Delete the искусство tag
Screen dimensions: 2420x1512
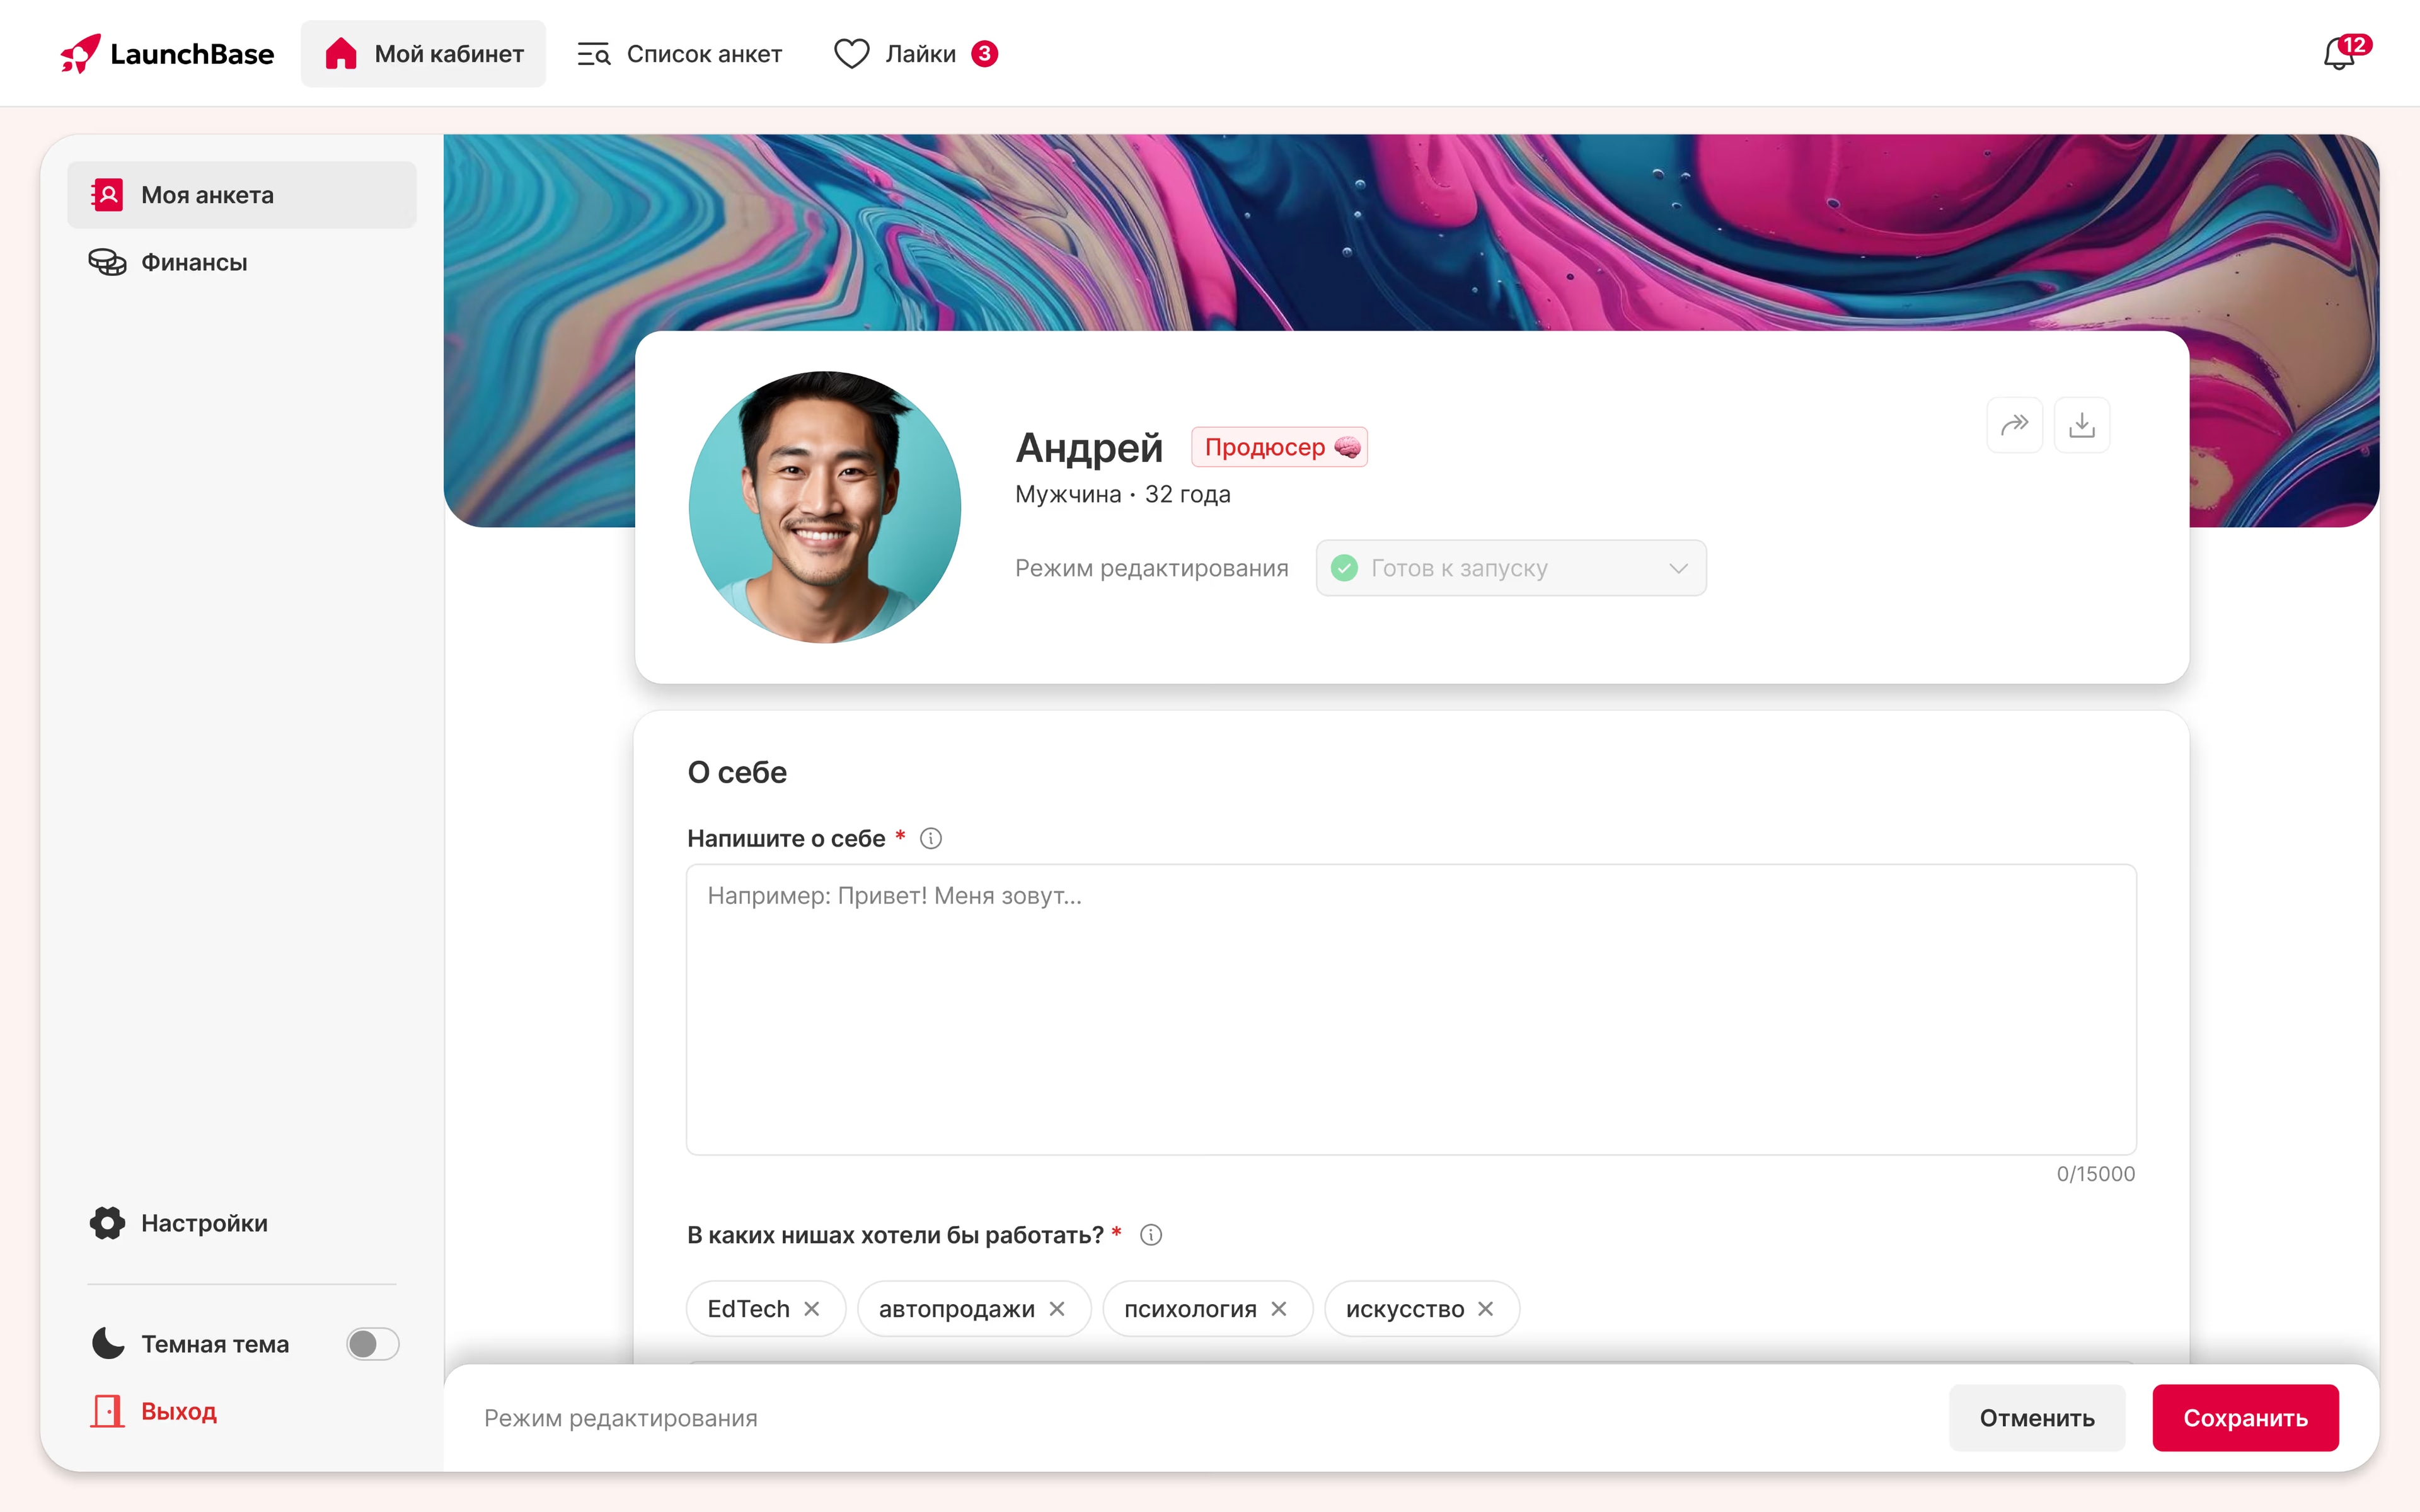coord(1486,1309)
